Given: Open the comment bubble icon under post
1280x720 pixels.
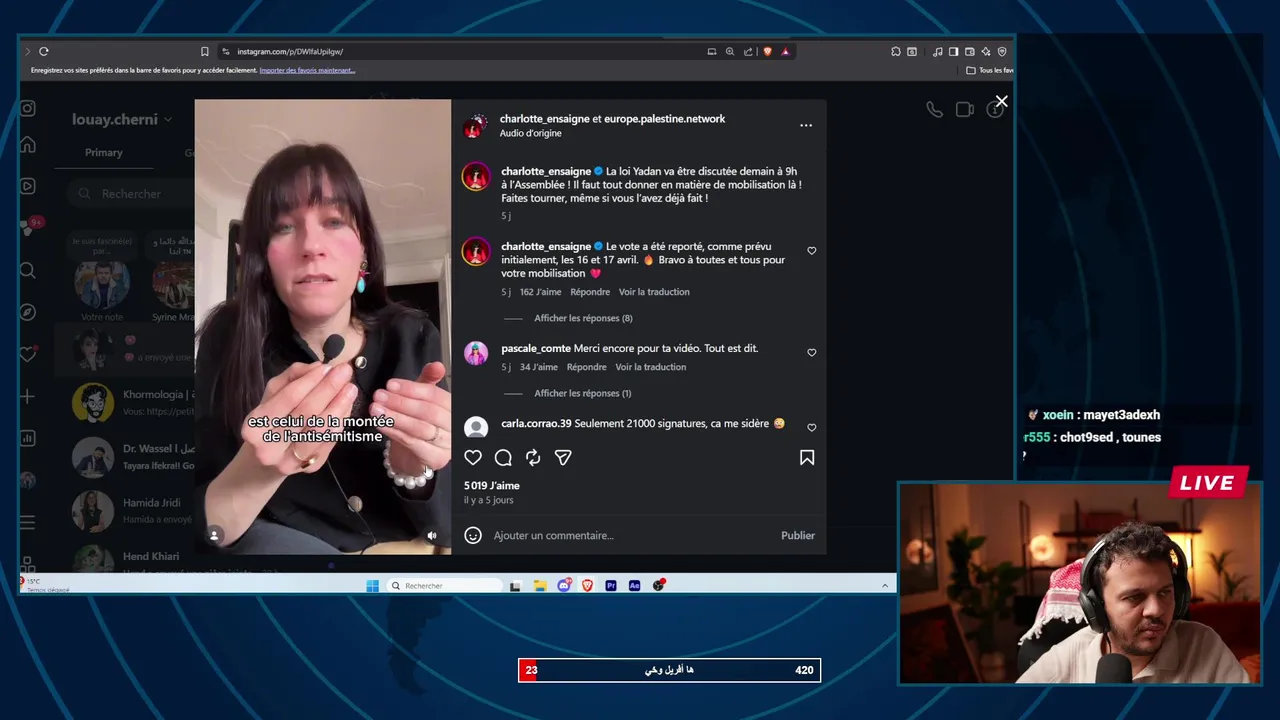Looking at the screenshot, I should tap(503, 457).
